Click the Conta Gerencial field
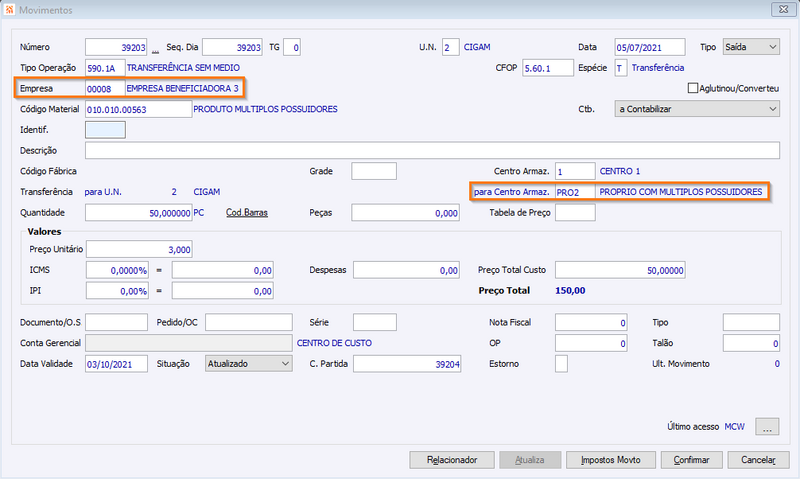 coord(188,343)
